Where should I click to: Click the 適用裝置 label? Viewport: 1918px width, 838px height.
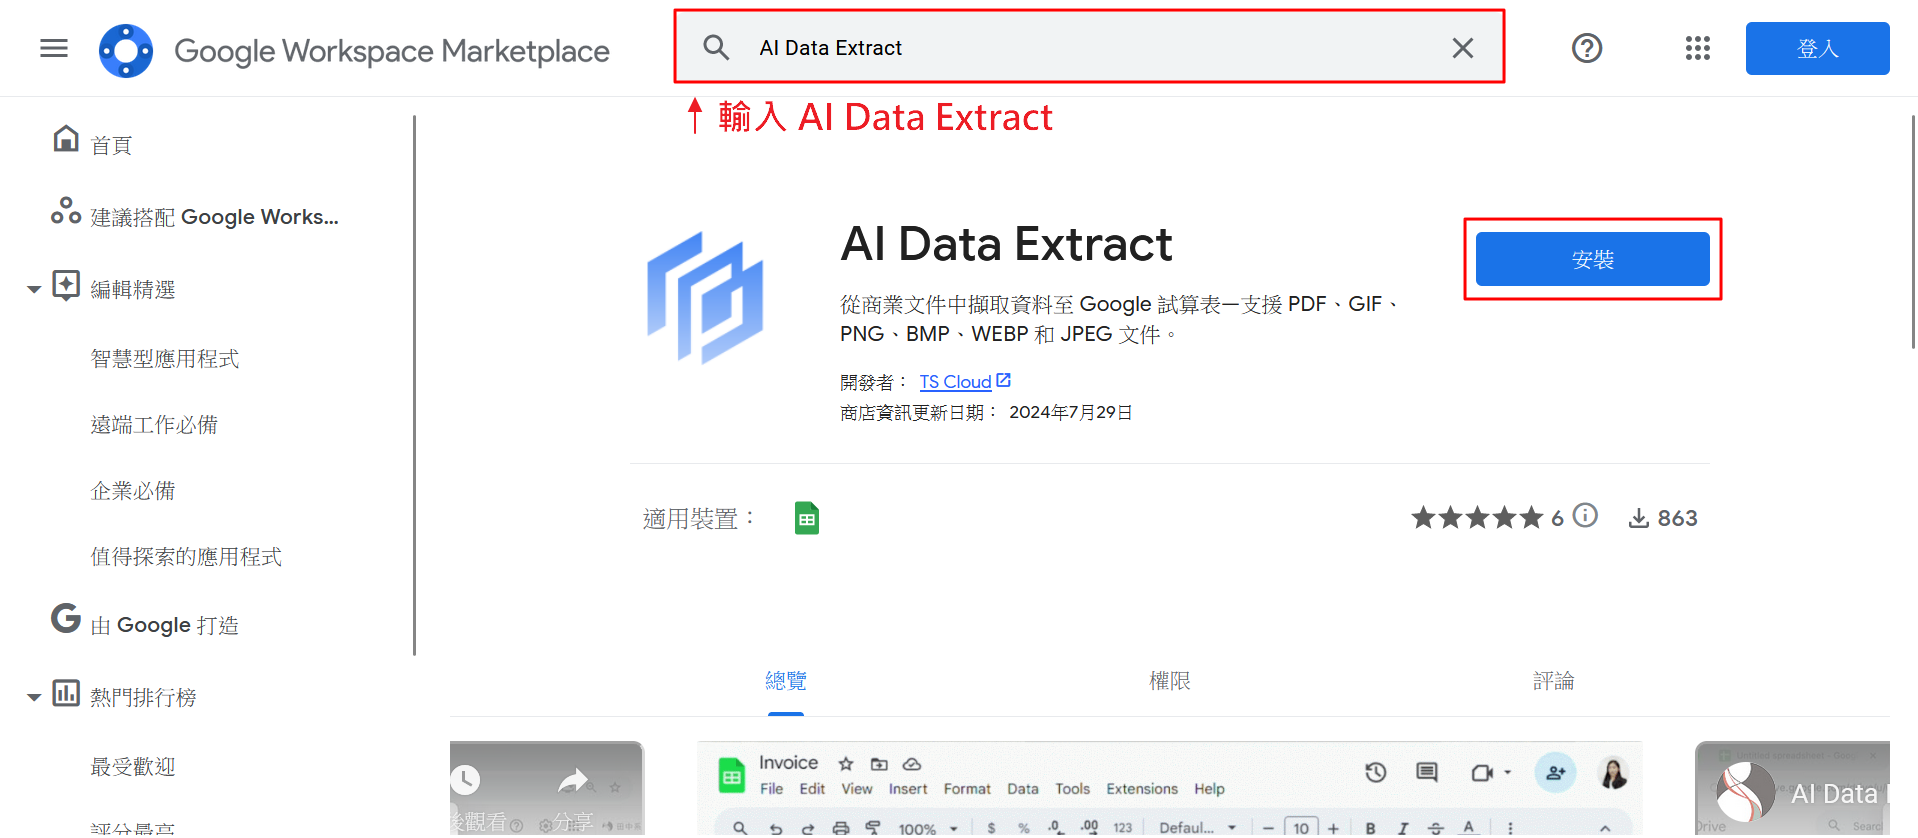click(699, 519)
